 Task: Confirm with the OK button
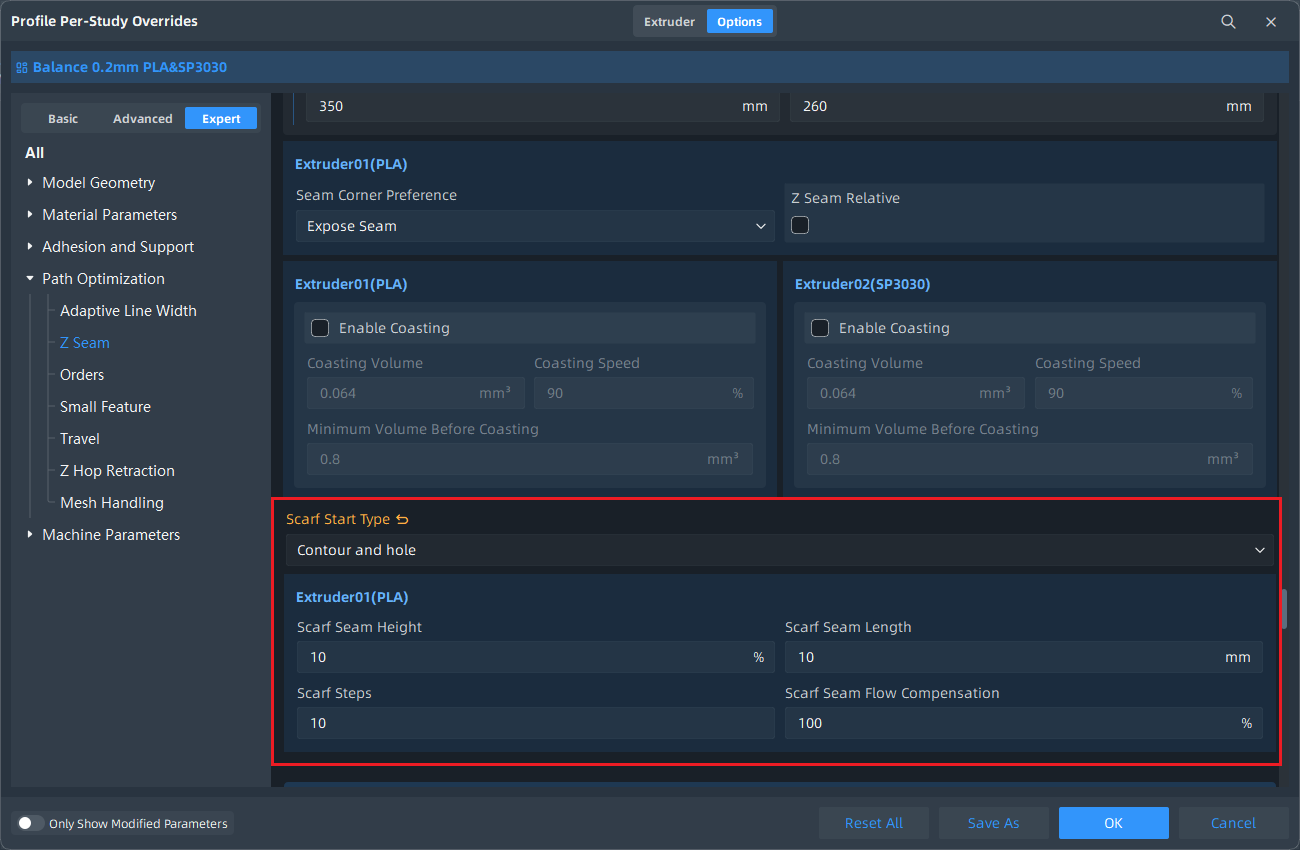tap(1114, 823)
